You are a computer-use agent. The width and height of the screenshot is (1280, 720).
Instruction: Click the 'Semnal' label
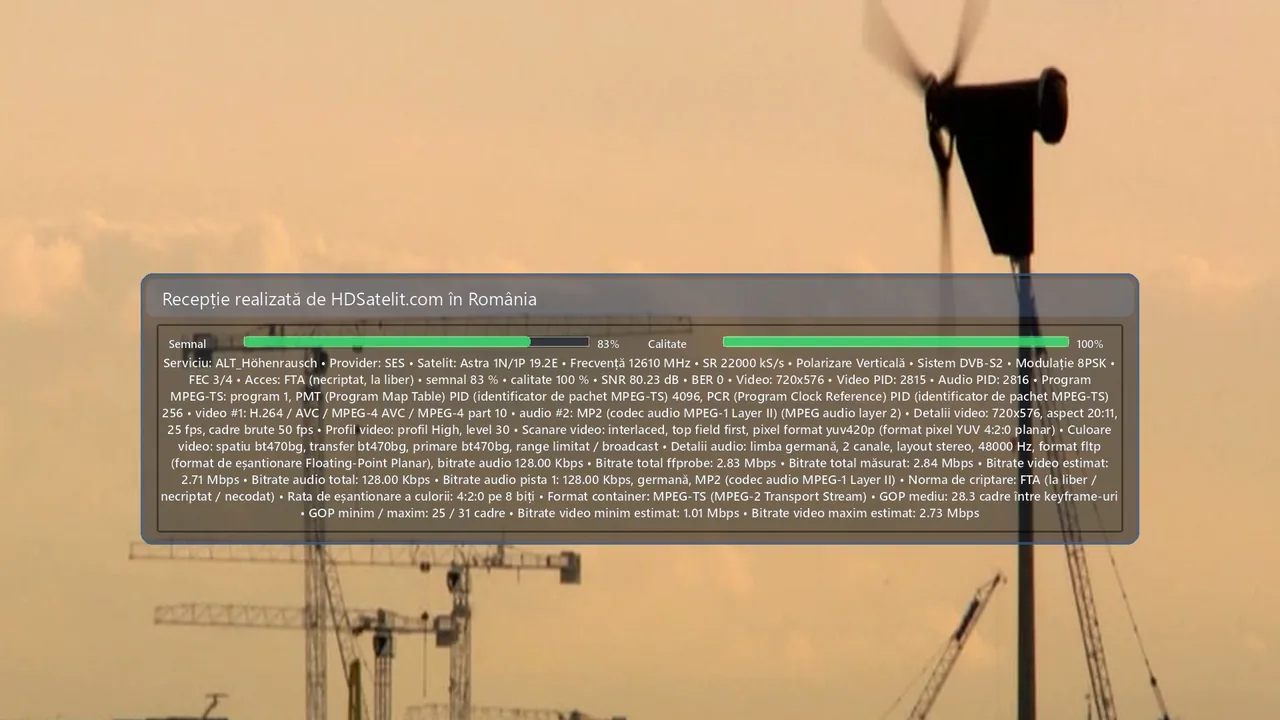pyautogui.click(x=187, y=344)
